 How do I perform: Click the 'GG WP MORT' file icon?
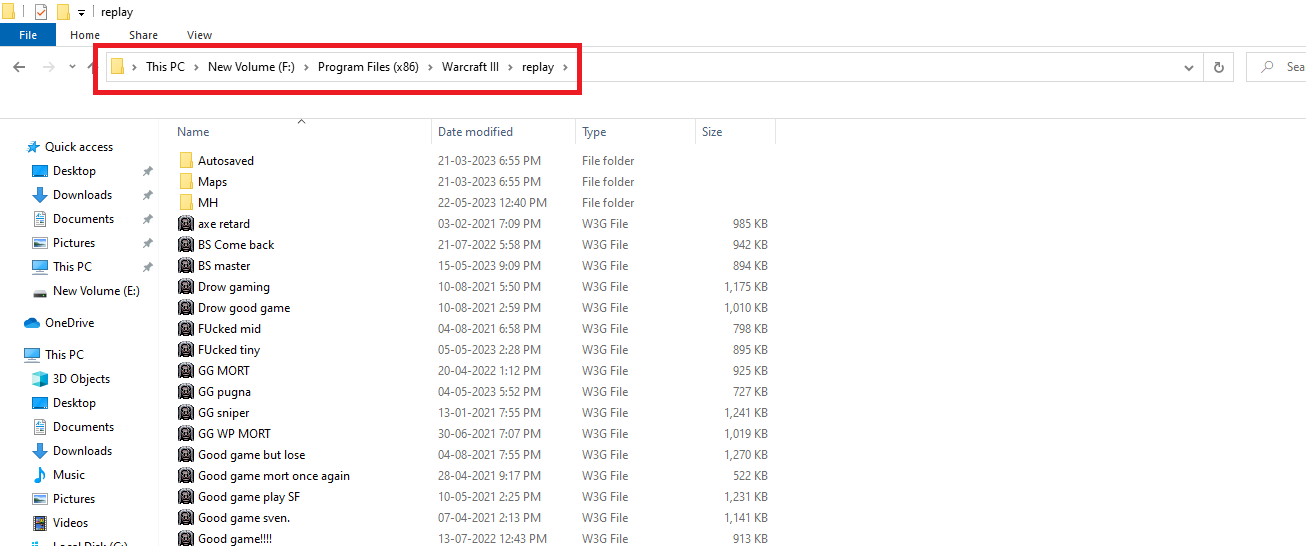pos(186,434)
